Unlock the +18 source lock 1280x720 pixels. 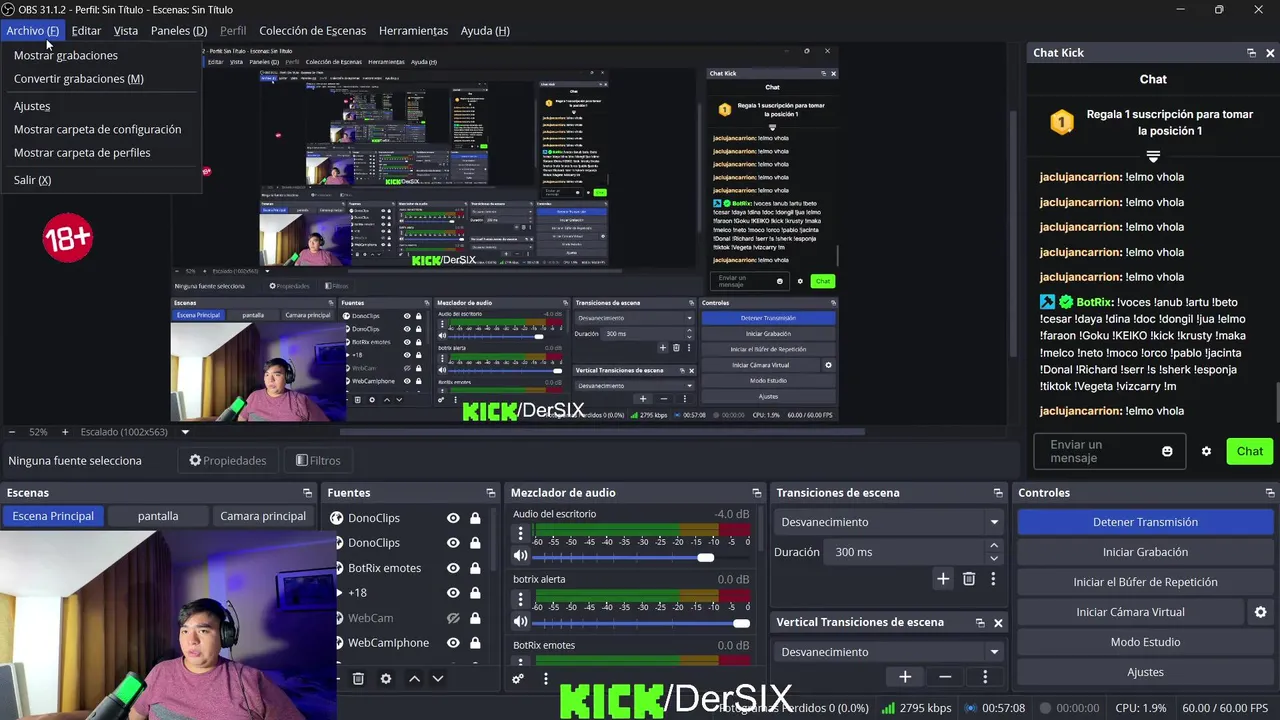475,593
